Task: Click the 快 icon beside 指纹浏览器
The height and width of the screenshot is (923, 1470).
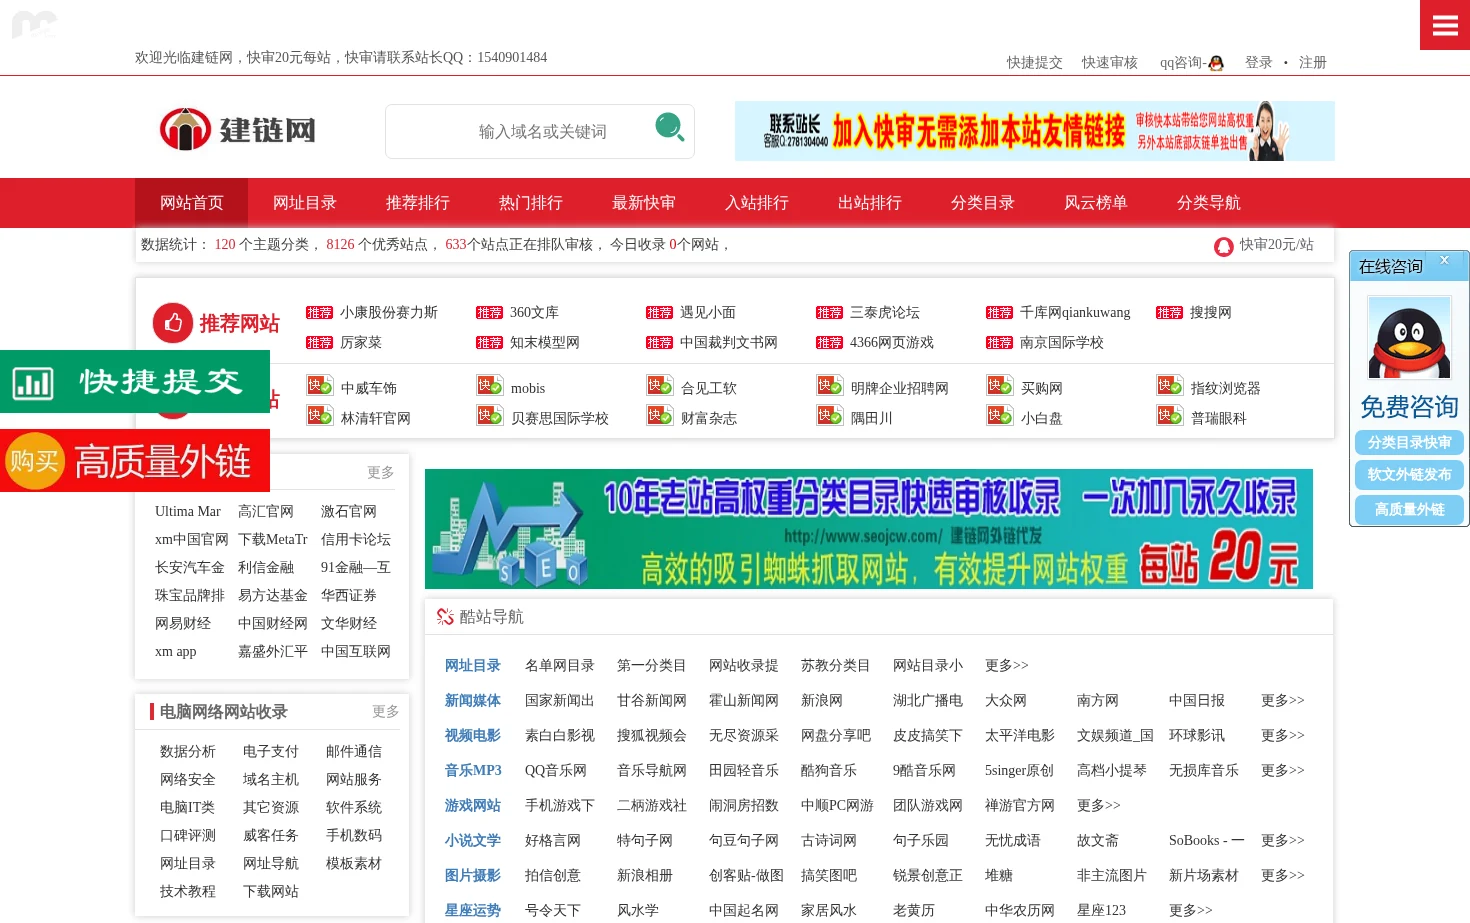Action: tap(1170, 386)
